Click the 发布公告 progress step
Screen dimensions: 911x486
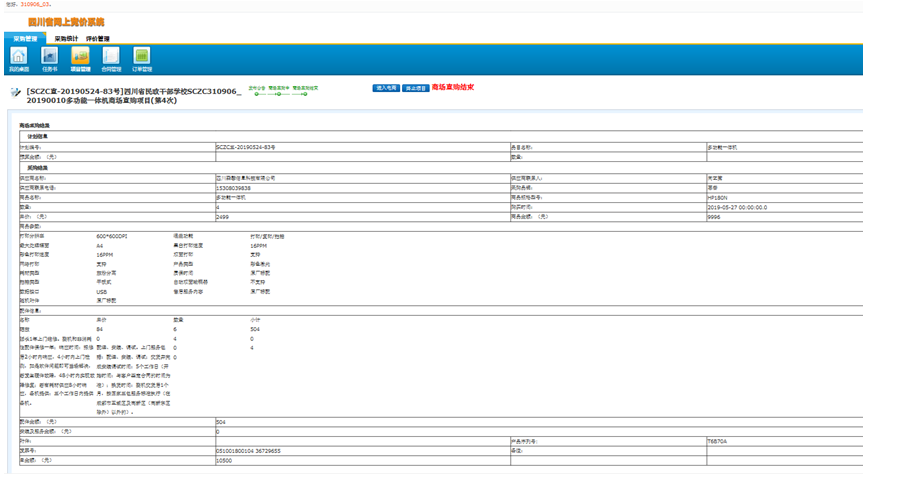pos(255,87)
